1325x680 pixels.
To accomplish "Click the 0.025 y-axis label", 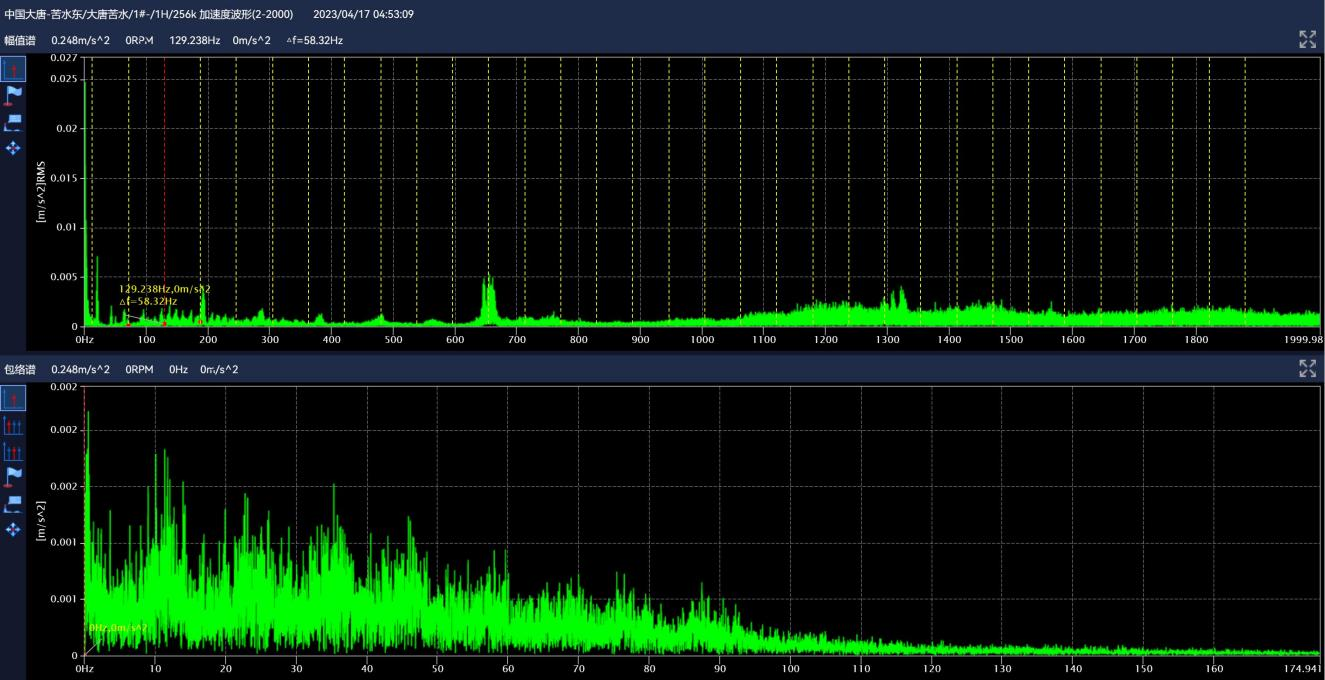I will tap(63, 77).
